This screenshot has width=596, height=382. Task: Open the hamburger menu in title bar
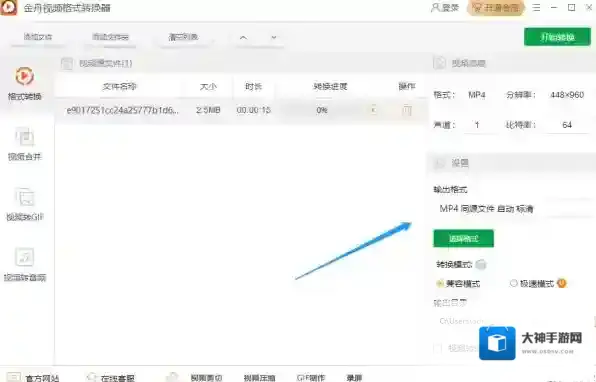pos(536,8)
